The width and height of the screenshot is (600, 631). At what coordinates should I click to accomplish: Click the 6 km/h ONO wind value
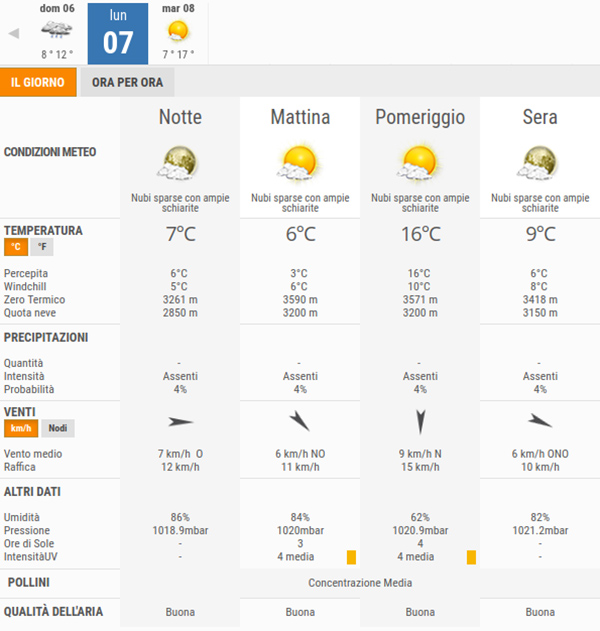click(540, 454)
